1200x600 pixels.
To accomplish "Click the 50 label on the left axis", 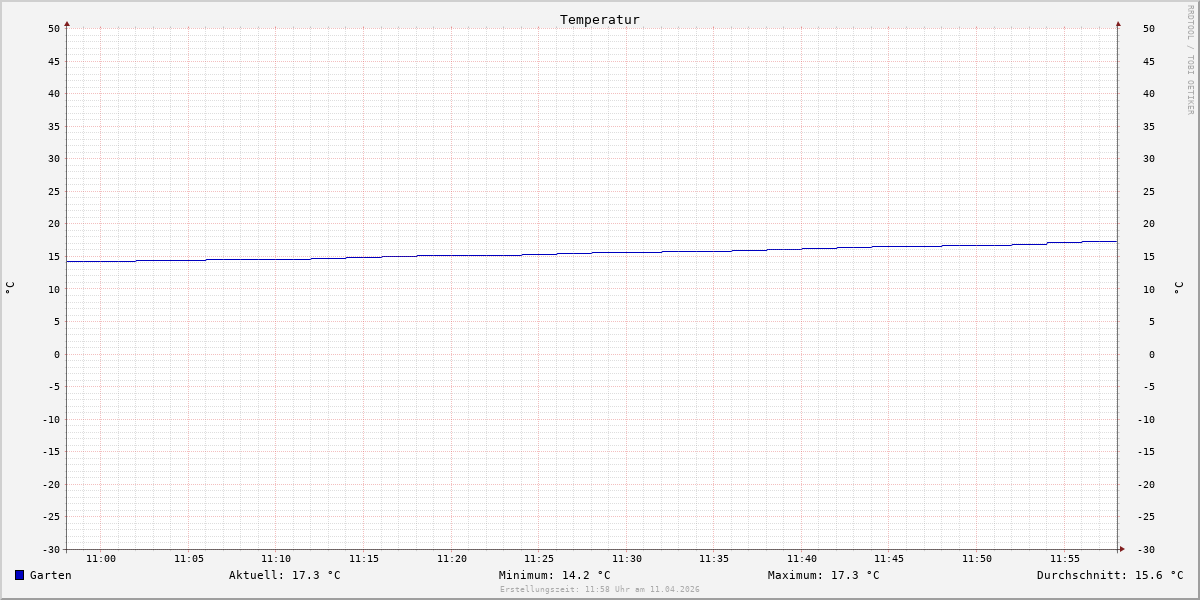I will point(54,29).
